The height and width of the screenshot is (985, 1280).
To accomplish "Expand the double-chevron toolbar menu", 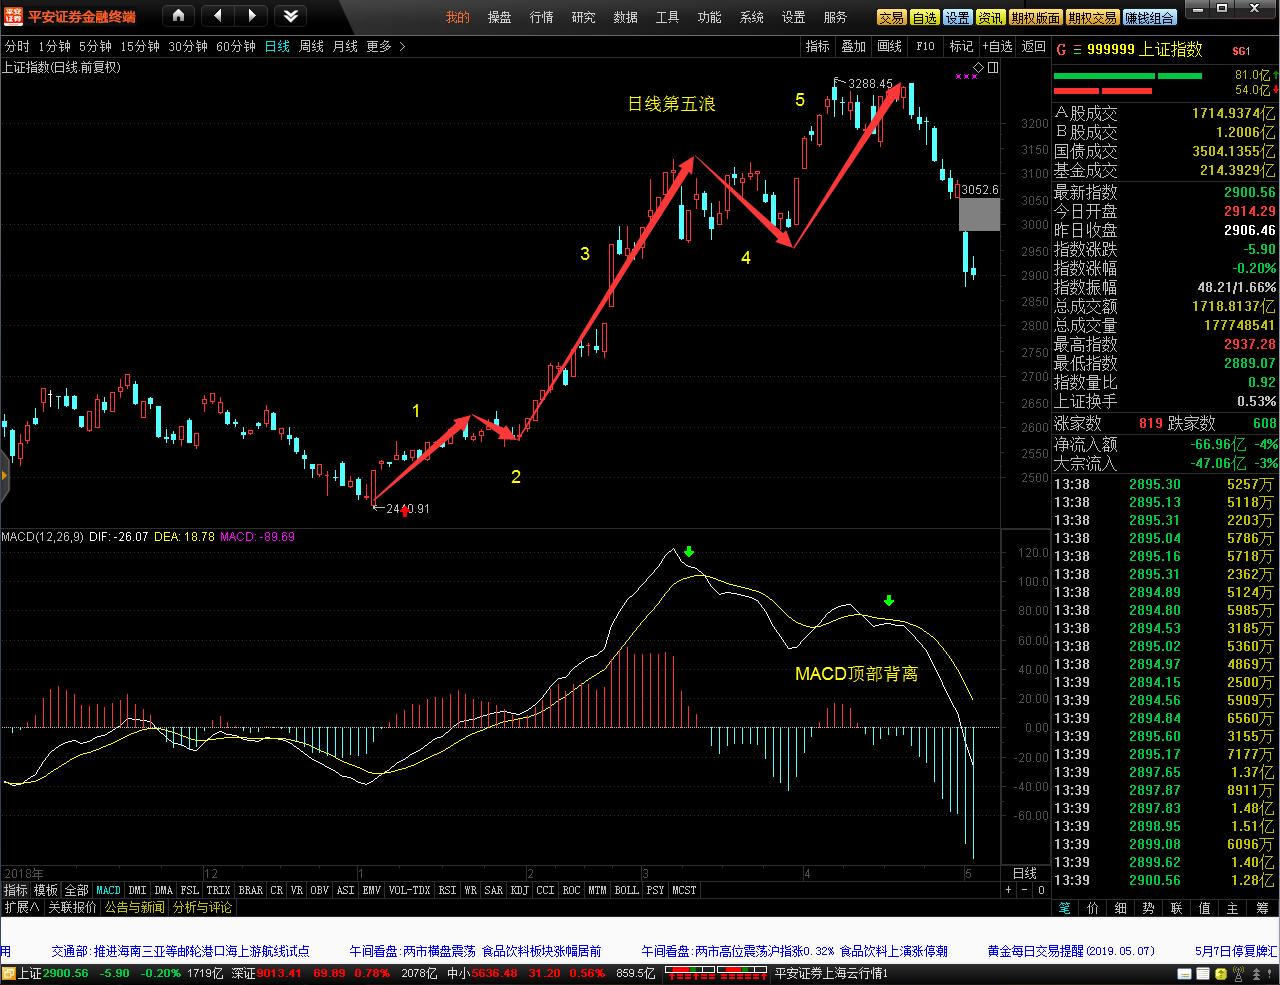I will pos(290,16).
